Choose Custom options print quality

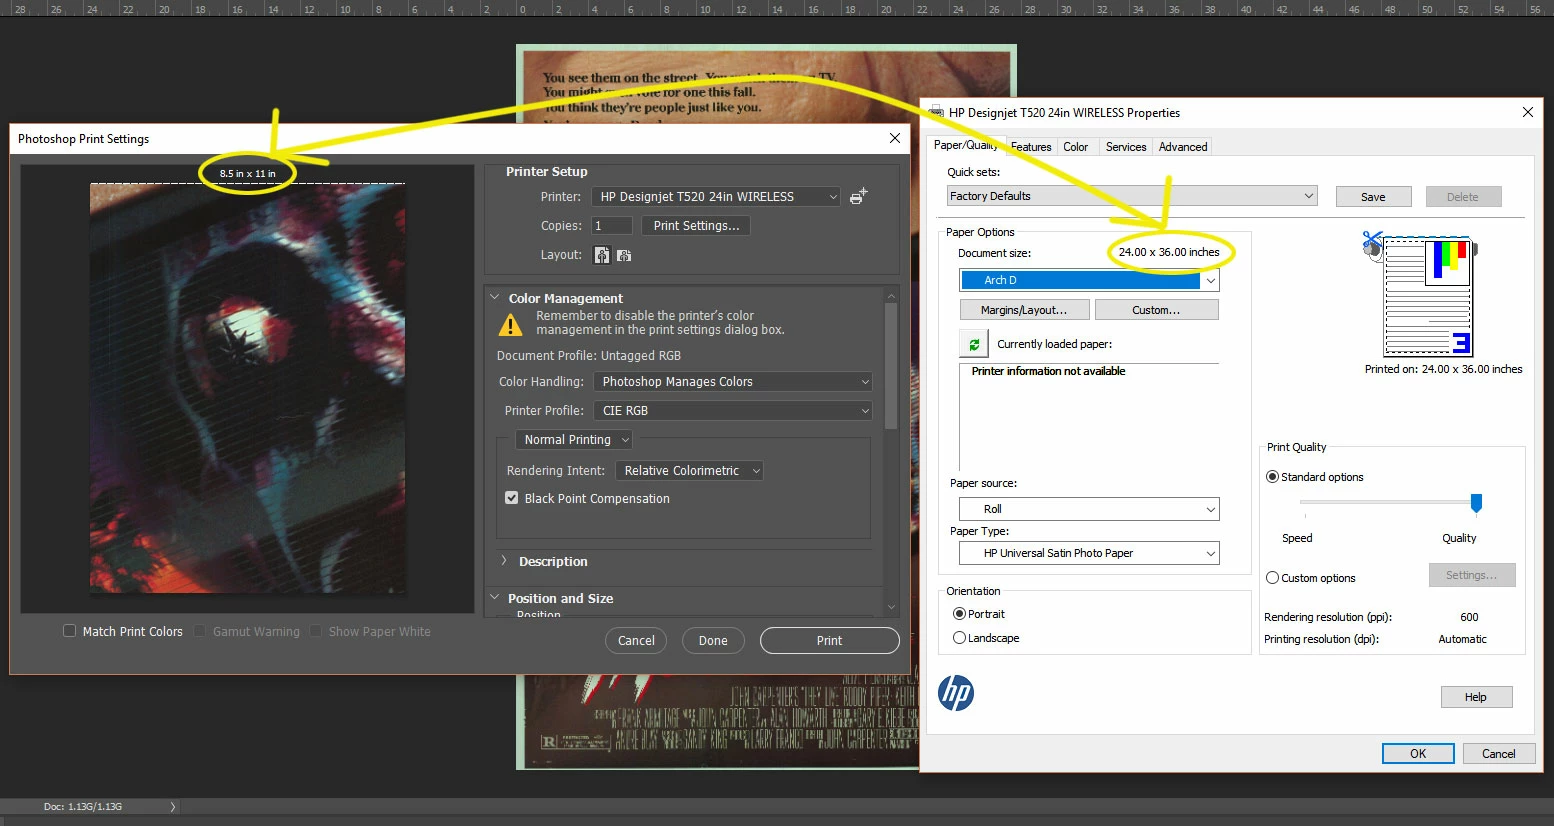point(1273,578)
